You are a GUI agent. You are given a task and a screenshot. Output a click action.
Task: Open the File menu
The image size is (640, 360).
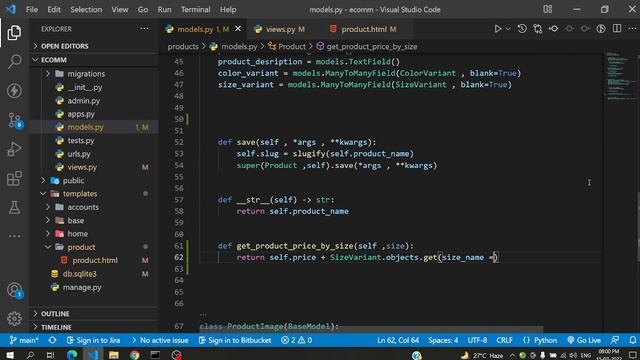tap(32, 9)
